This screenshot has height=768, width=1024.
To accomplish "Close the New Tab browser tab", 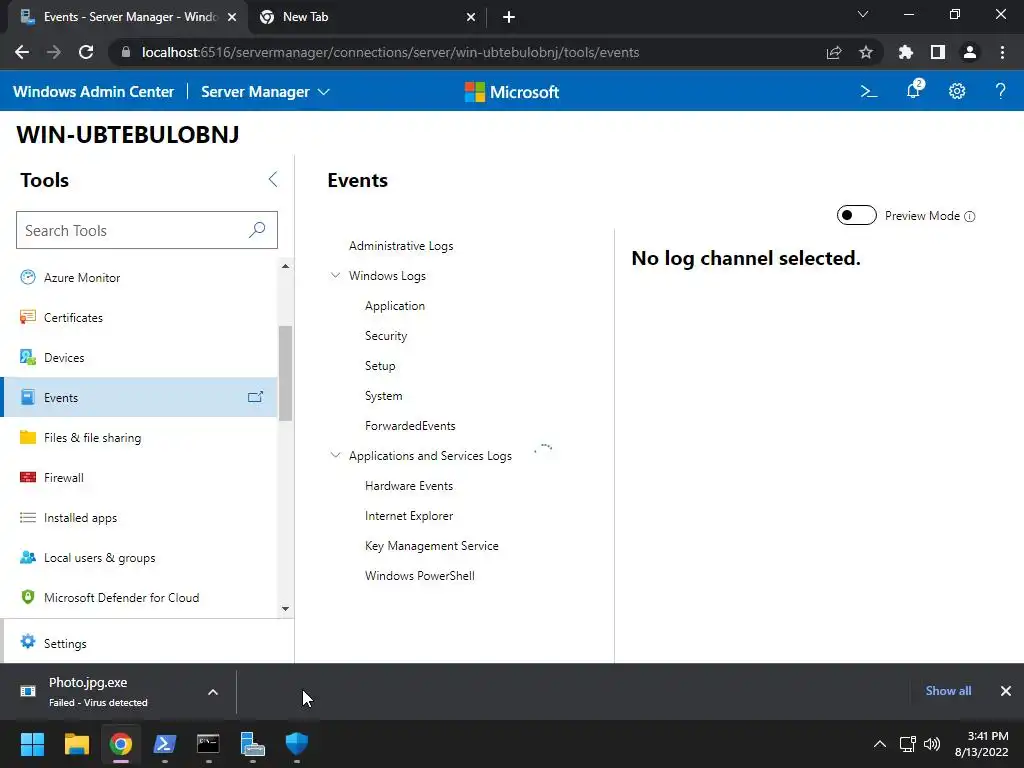I will pos(471,17).
